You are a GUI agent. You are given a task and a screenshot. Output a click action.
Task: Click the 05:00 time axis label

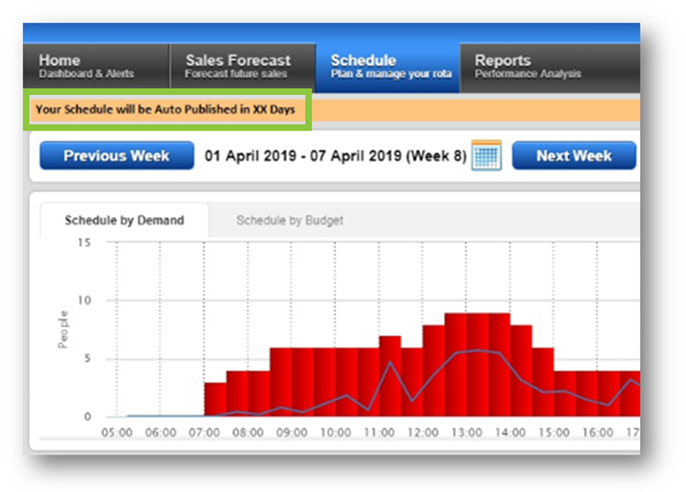(x=118, y=433)
